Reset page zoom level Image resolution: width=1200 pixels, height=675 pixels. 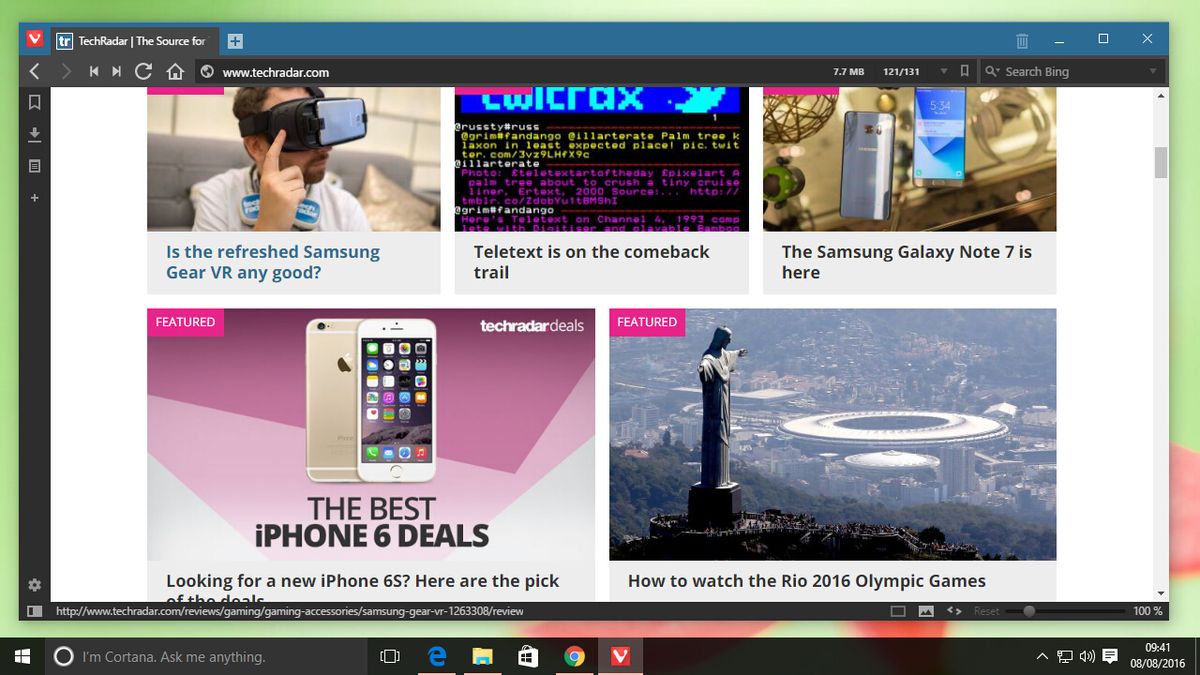tap(986, 611)
